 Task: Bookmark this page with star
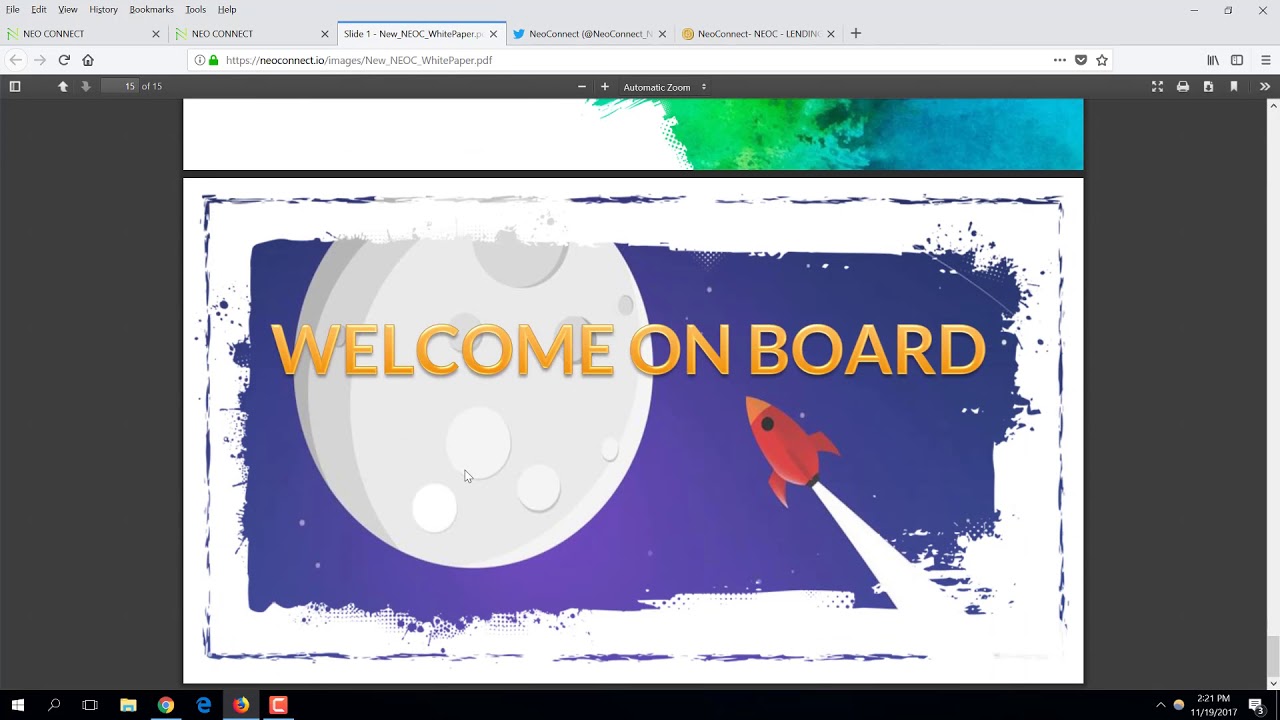pos(1102,60)
